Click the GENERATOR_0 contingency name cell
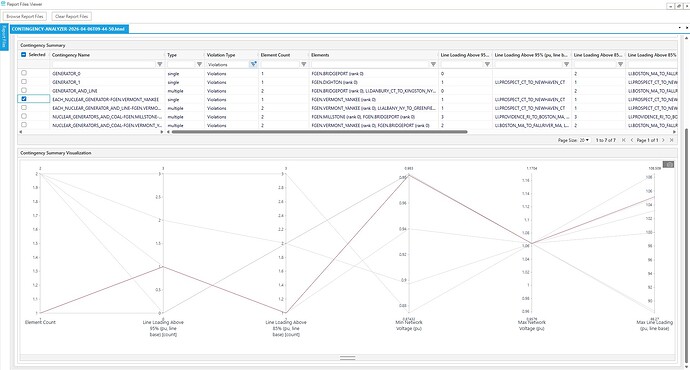The width and height of the screenshot is (690, 370). click(x=66, y=73)
